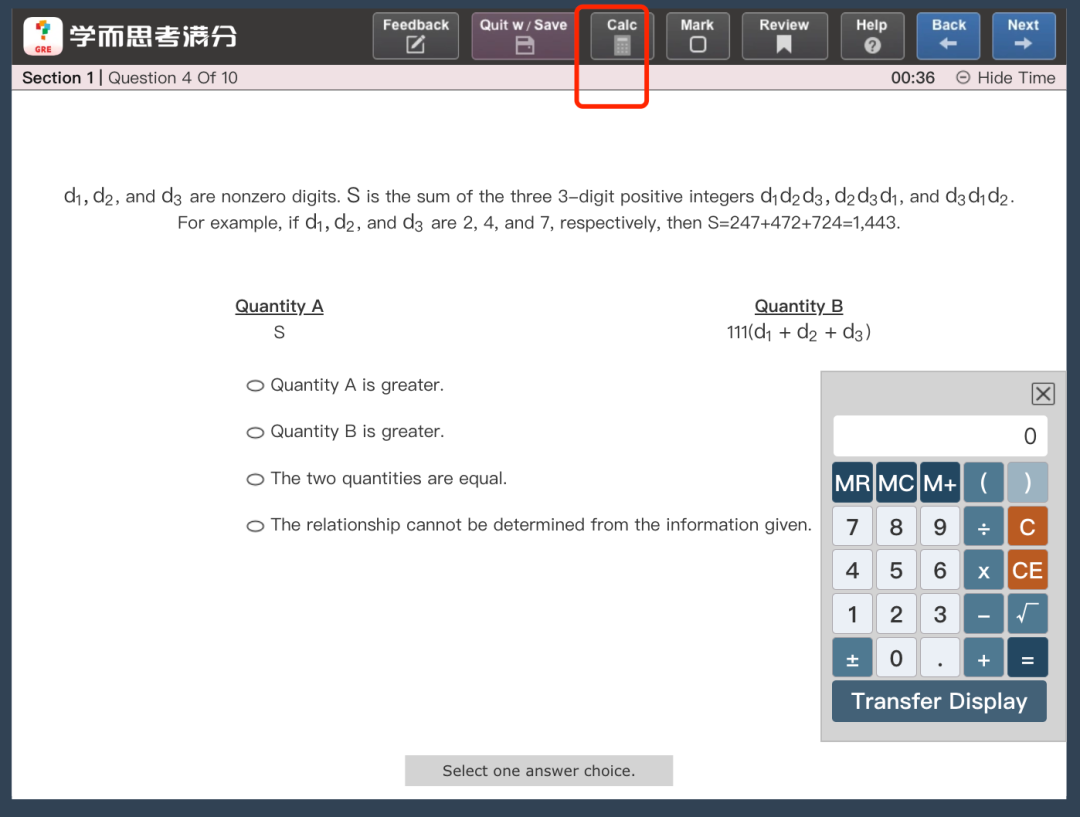Image resolution: width=1080 pixels, height=817 pixels.
Task: Click calculator C clear key
Action: click(1028, 527)
